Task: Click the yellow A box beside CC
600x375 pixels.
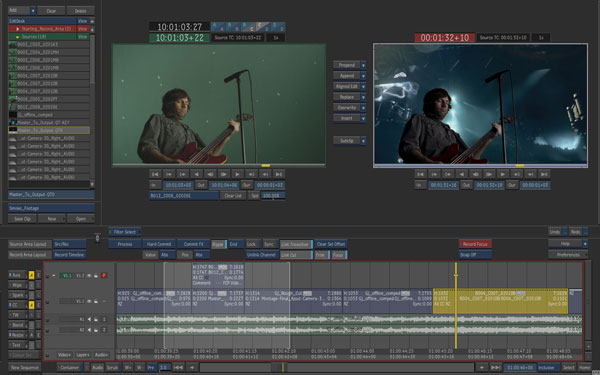Action: 31,305
